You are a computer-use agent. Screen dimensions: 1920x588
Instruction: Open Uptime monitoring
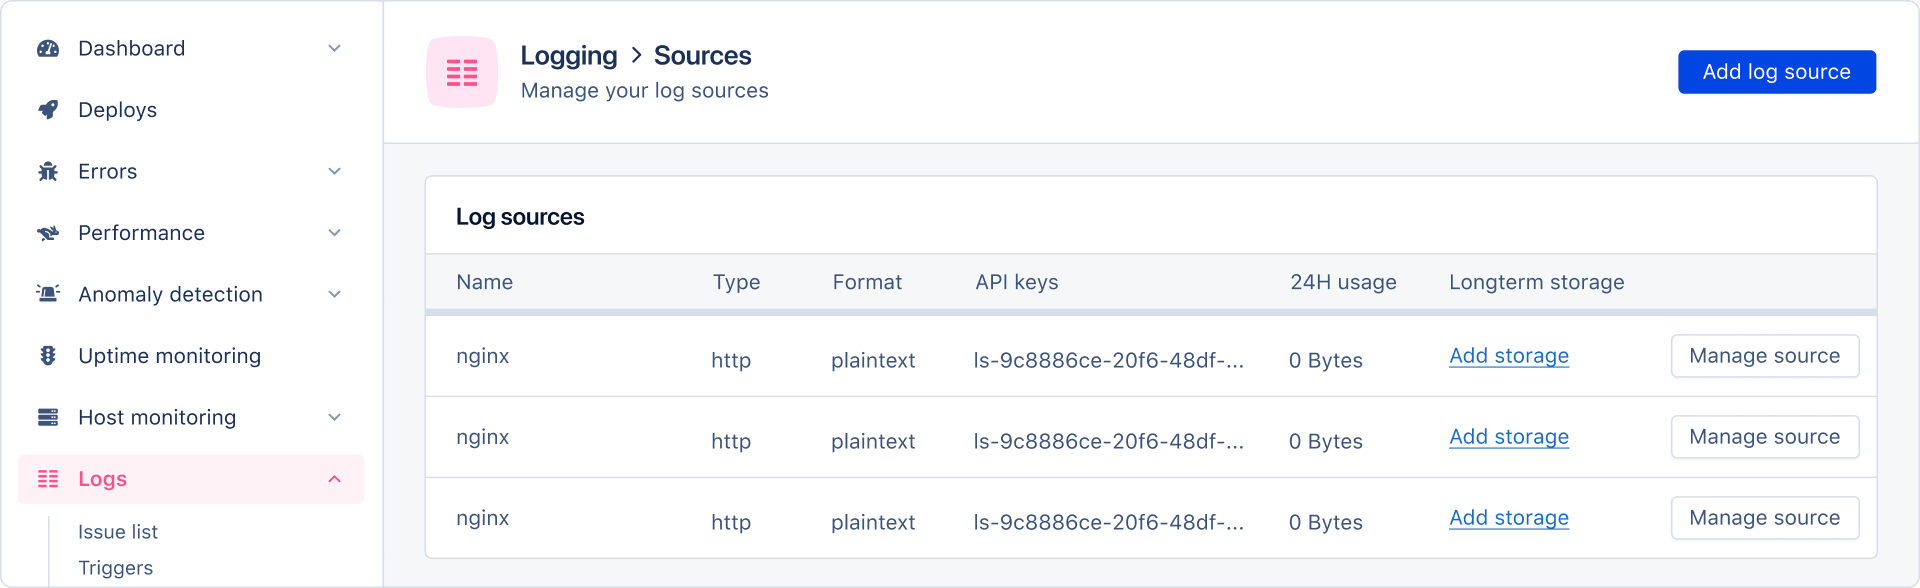click(169, 356)
